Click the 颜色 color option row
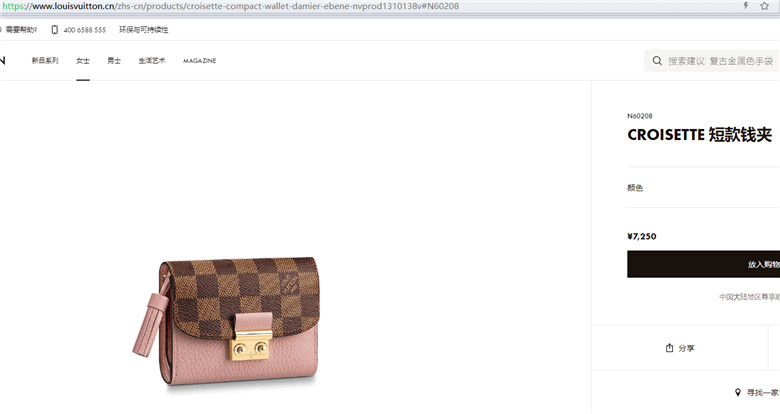Screen dimensions: 780x414 pyautogui.click(x=703, y=188)
